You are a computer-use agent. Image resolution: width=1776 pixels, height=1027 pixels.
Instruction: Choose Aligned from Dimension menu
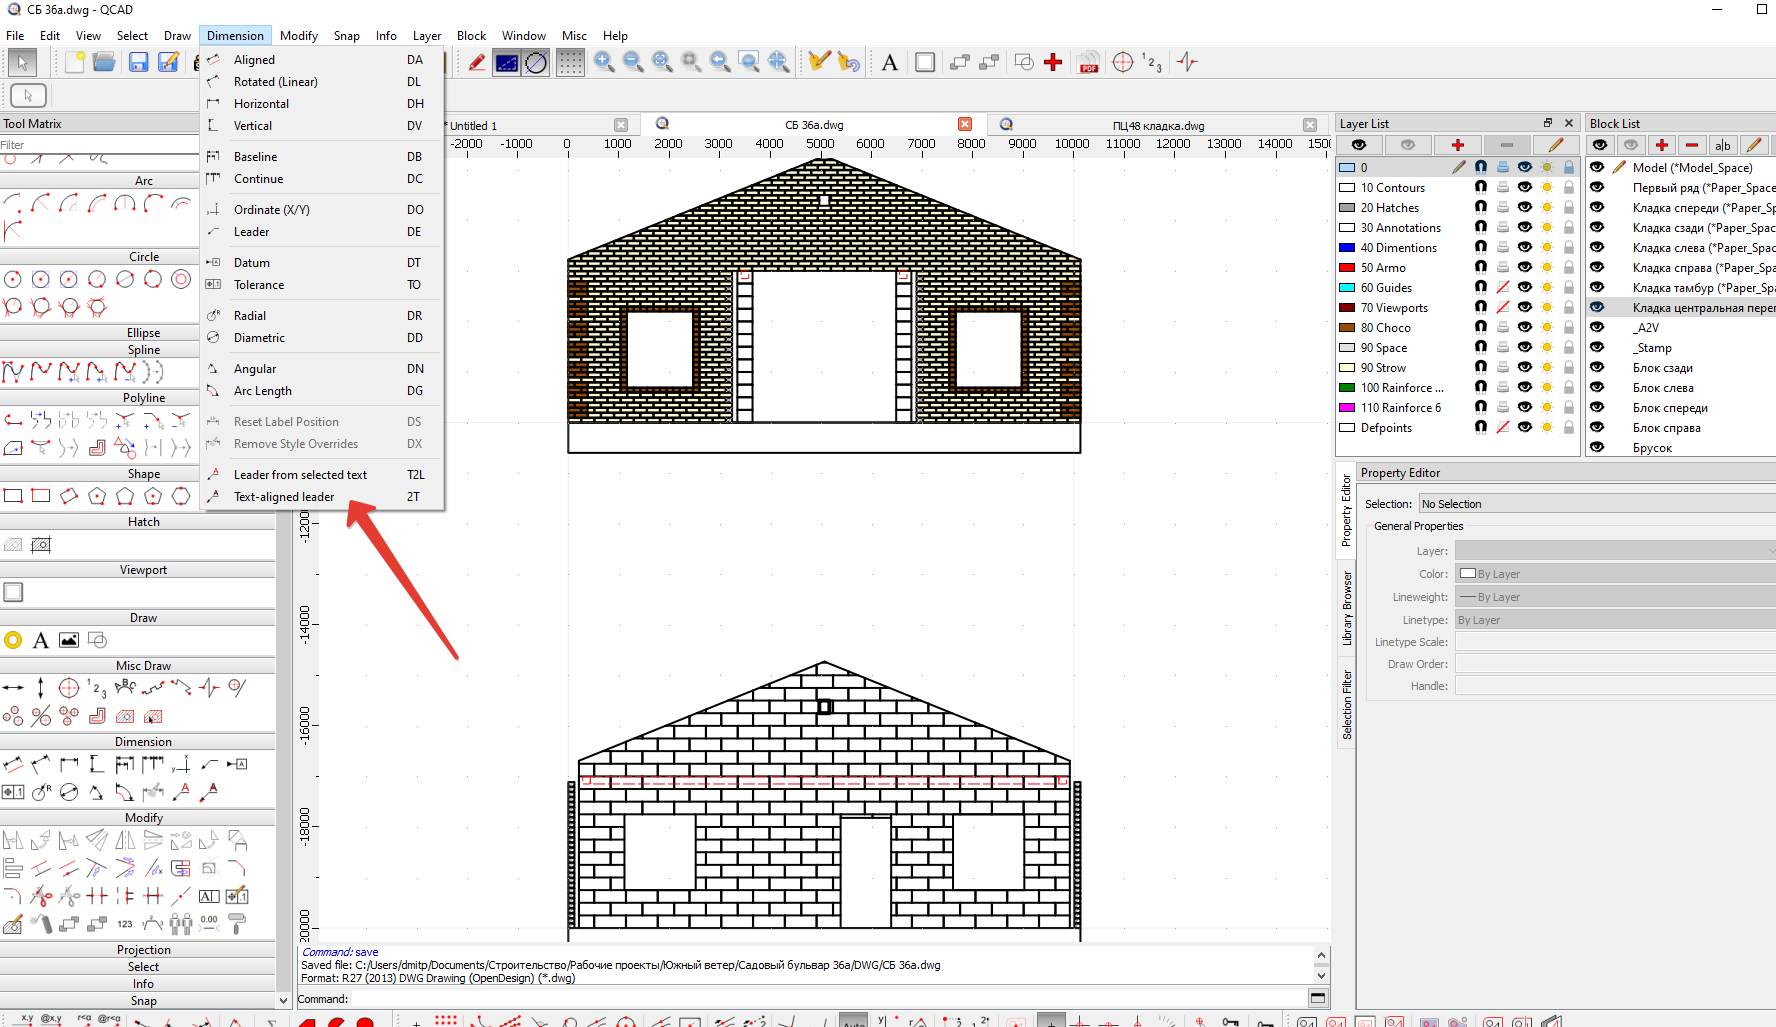[x=322, y=60]
